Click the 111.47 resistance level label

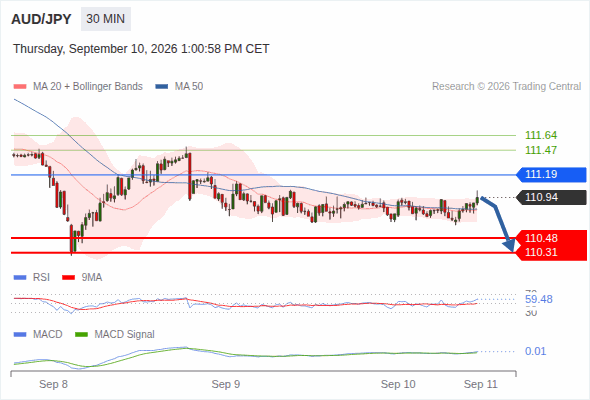coord(541,150)
